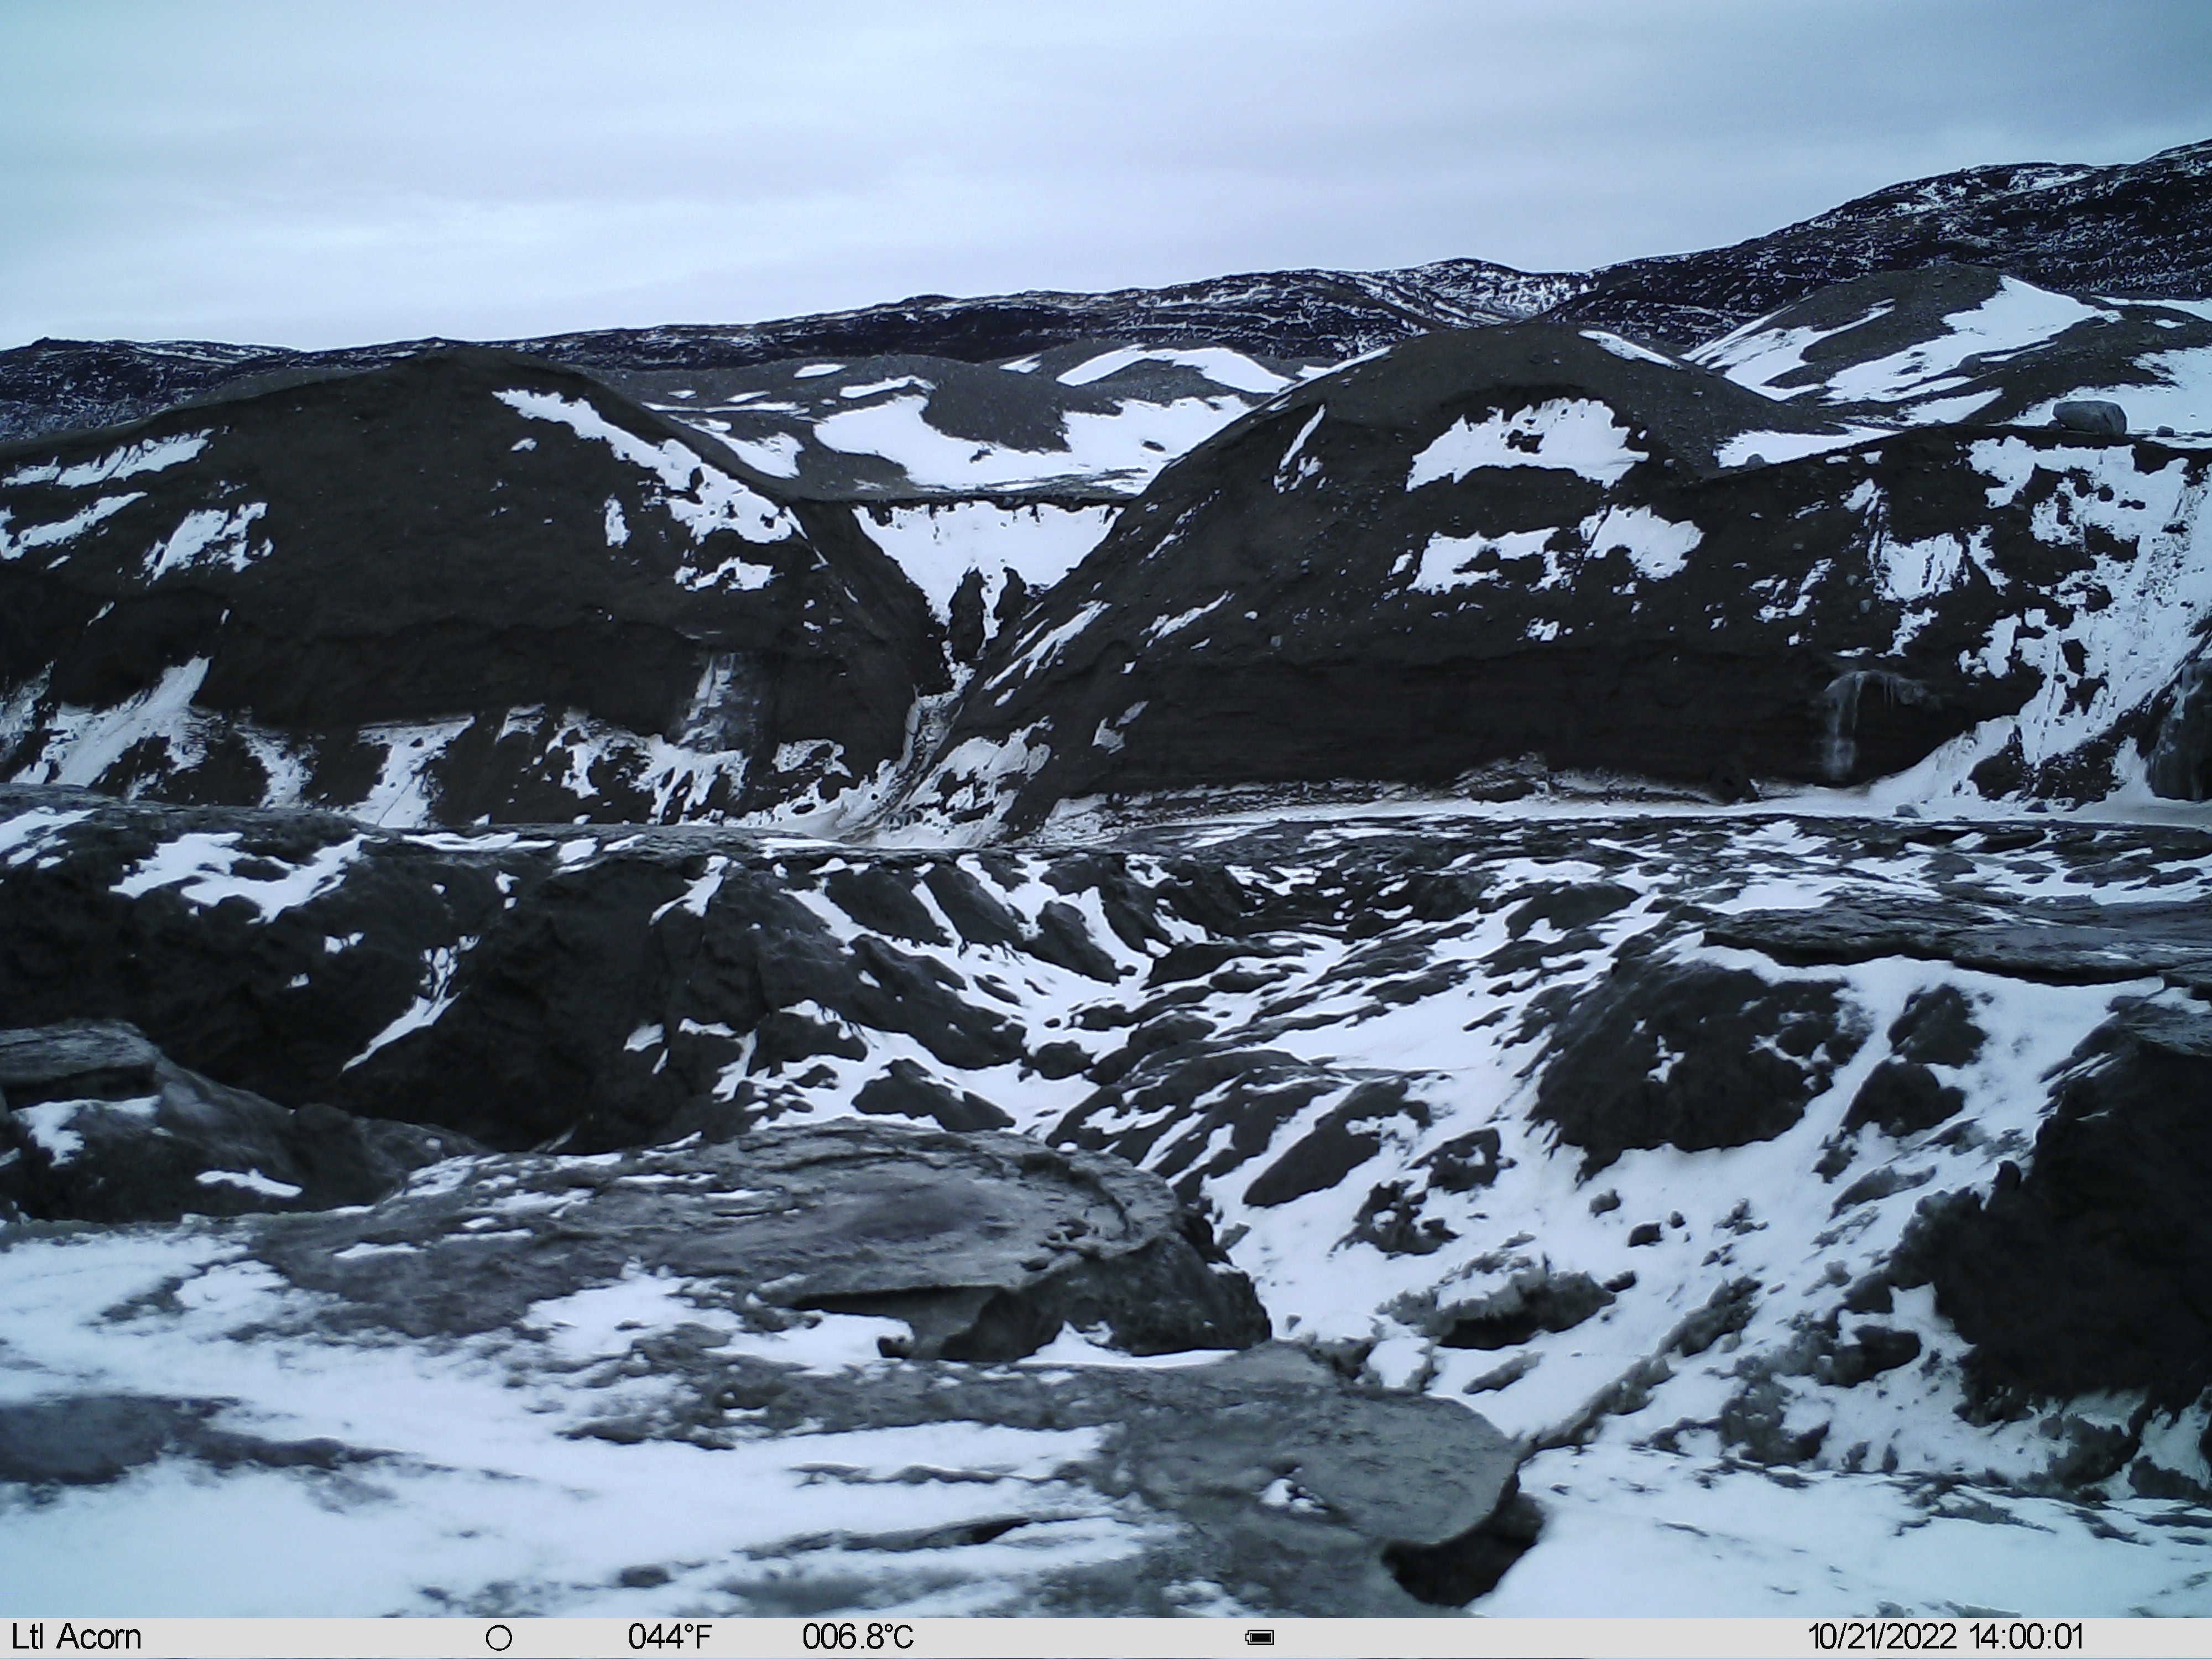
Task: Click the 006.8°C temperature reading
Action: pyautogui.click(x=858, y=1637)
